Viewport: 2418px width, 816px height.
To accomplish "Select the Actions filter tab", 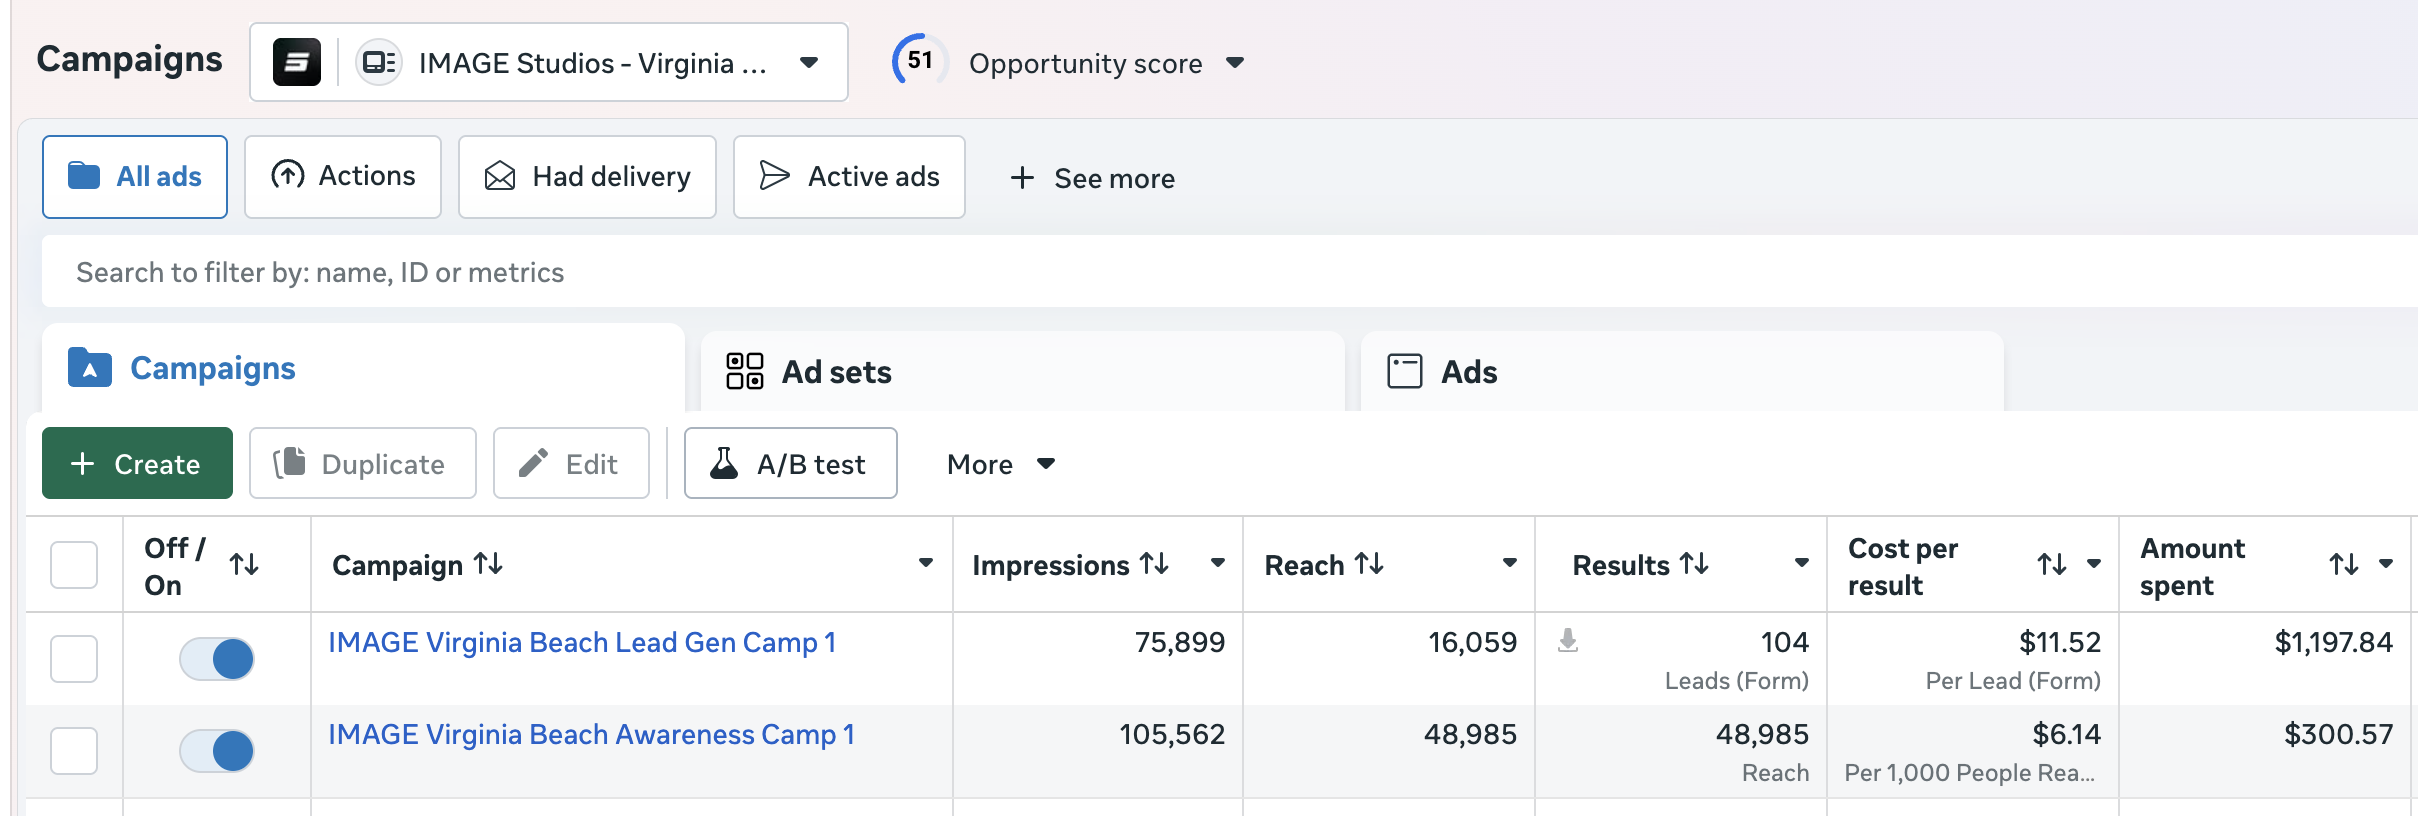I will pos(343,177).
